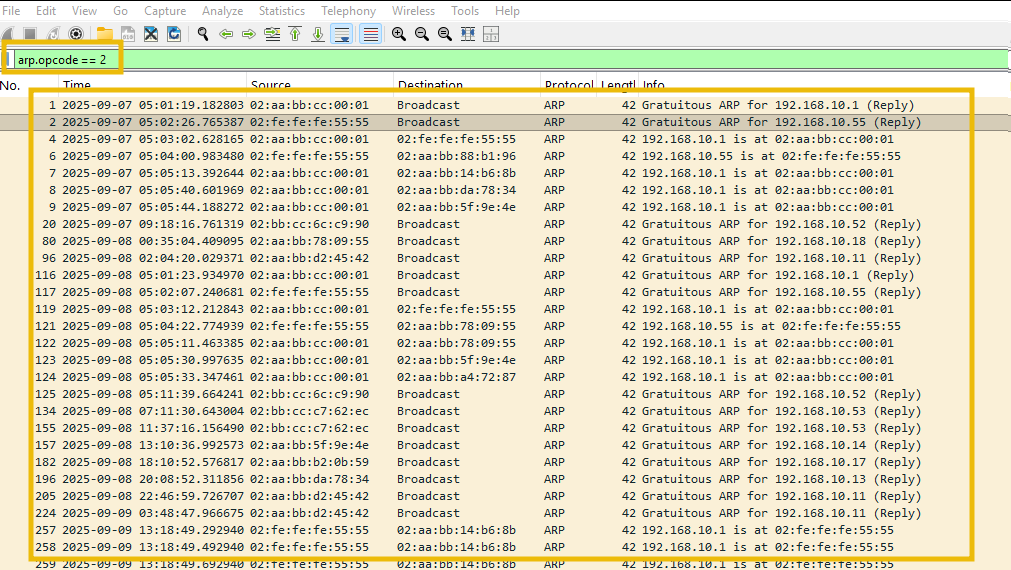
Task: Open the display filter bookmark button
Action: pos(8,60)
